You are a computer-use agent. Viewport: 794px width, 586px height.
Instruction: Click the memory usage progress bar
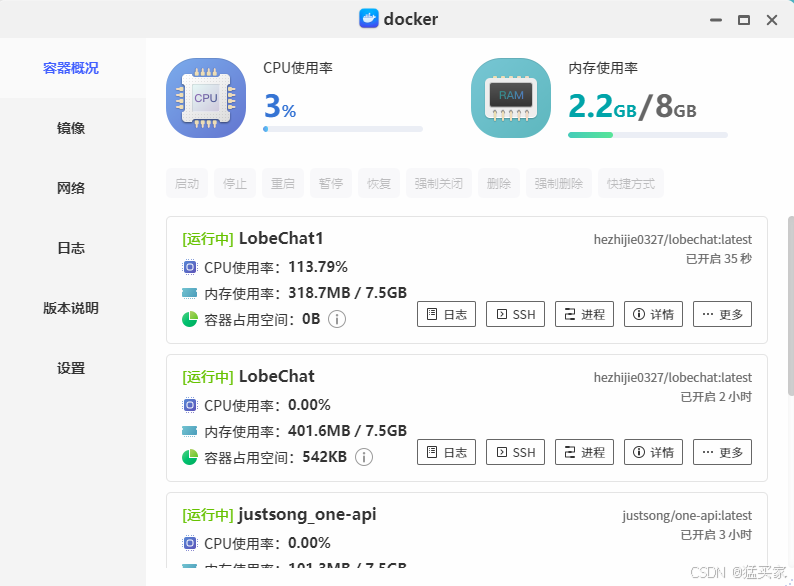click(648, 135)
